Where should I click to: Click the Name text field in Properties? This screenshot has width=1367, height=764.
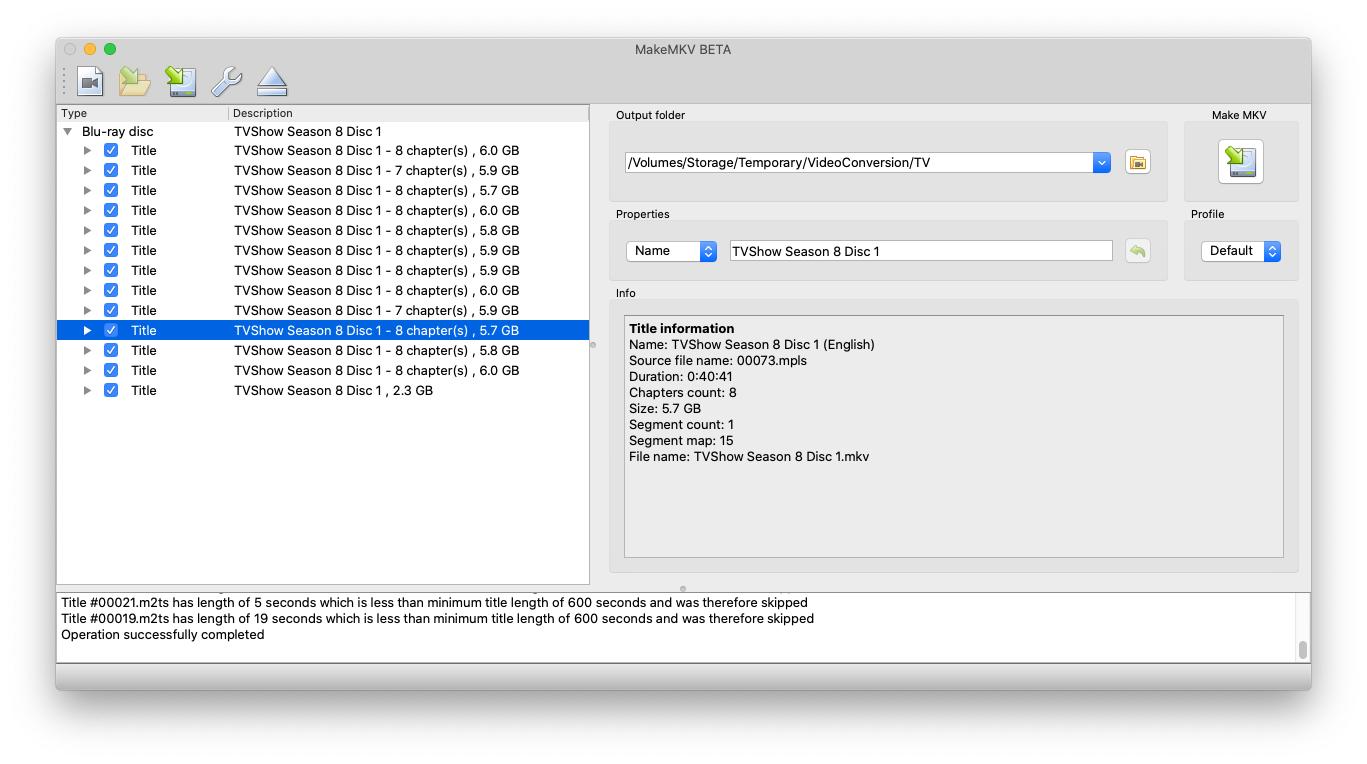pos(921,251)
